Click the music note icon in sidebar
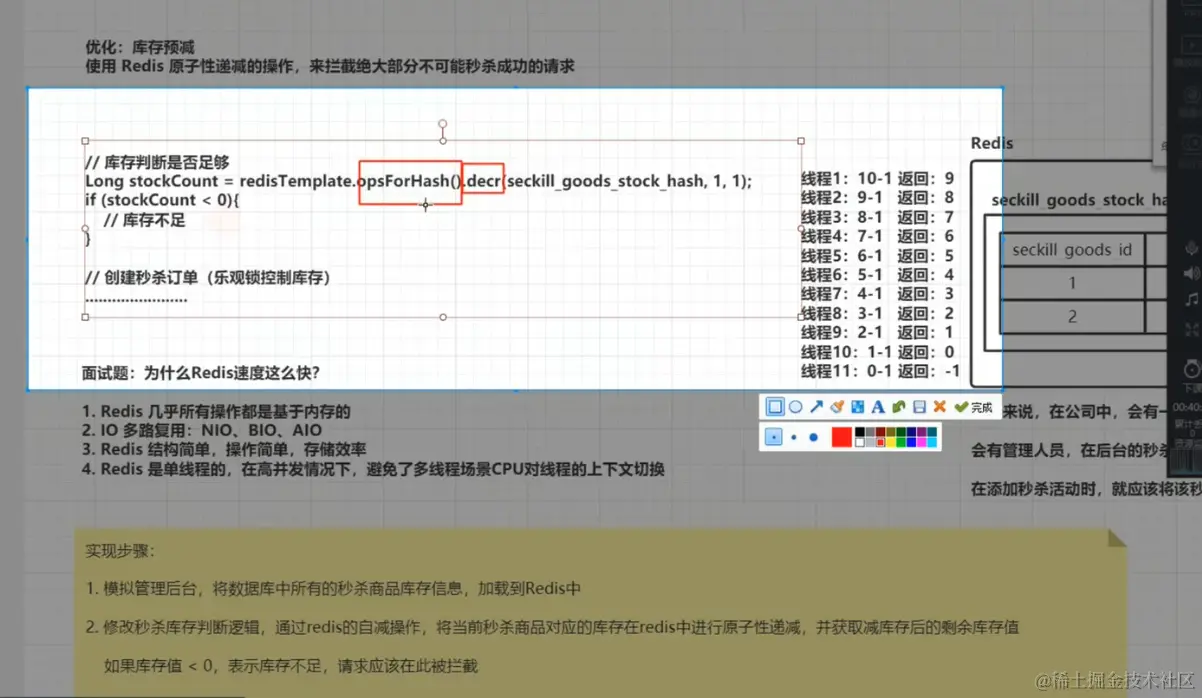Viewport: 1202px width, 698px height. coord(1191,299)
